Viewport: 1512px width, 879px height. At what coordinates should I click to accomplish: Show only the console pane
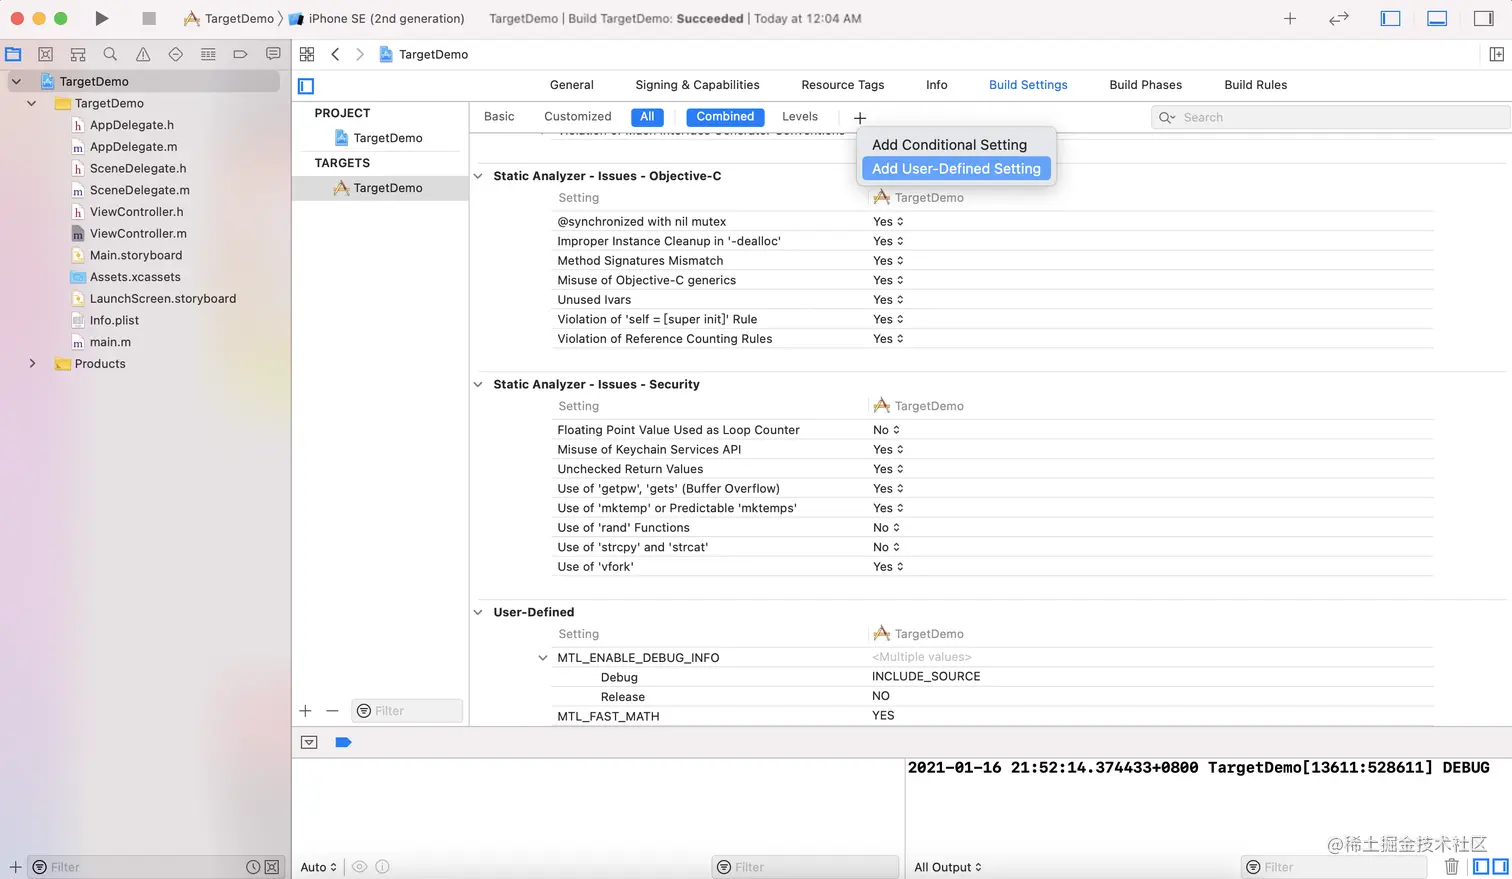pos(1500,866)
